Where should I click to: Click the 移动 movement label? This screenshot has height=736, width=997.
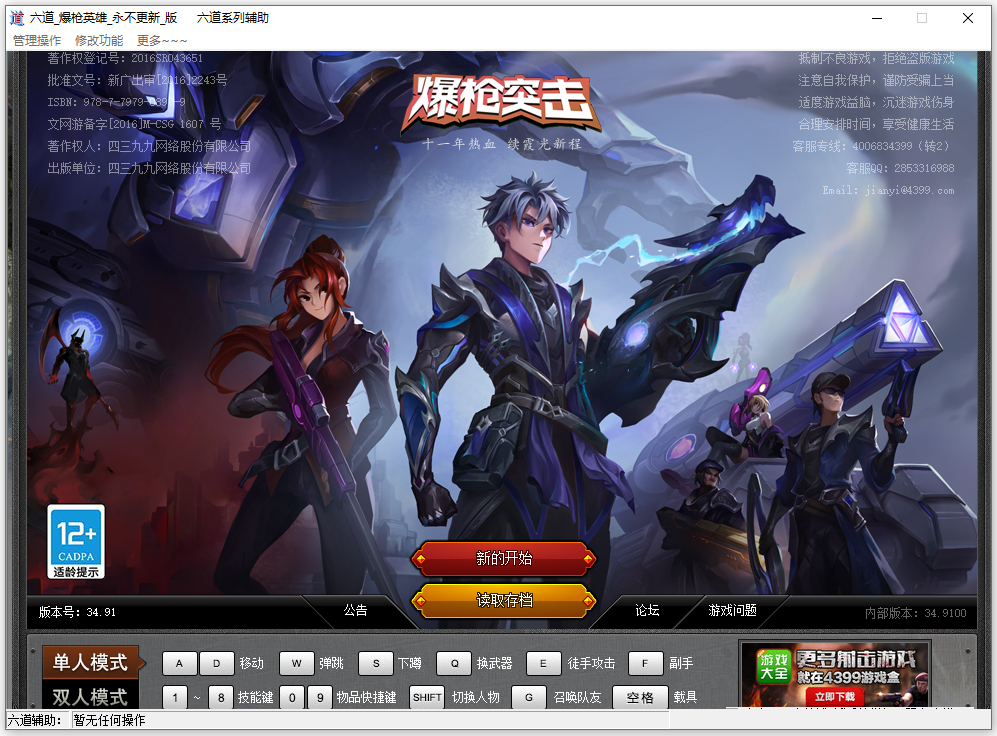[251, 664]
